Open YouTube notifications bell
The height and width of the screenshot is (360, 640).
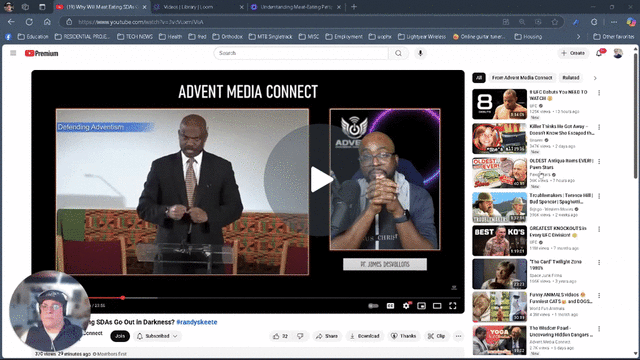click(x=599, y=53)
